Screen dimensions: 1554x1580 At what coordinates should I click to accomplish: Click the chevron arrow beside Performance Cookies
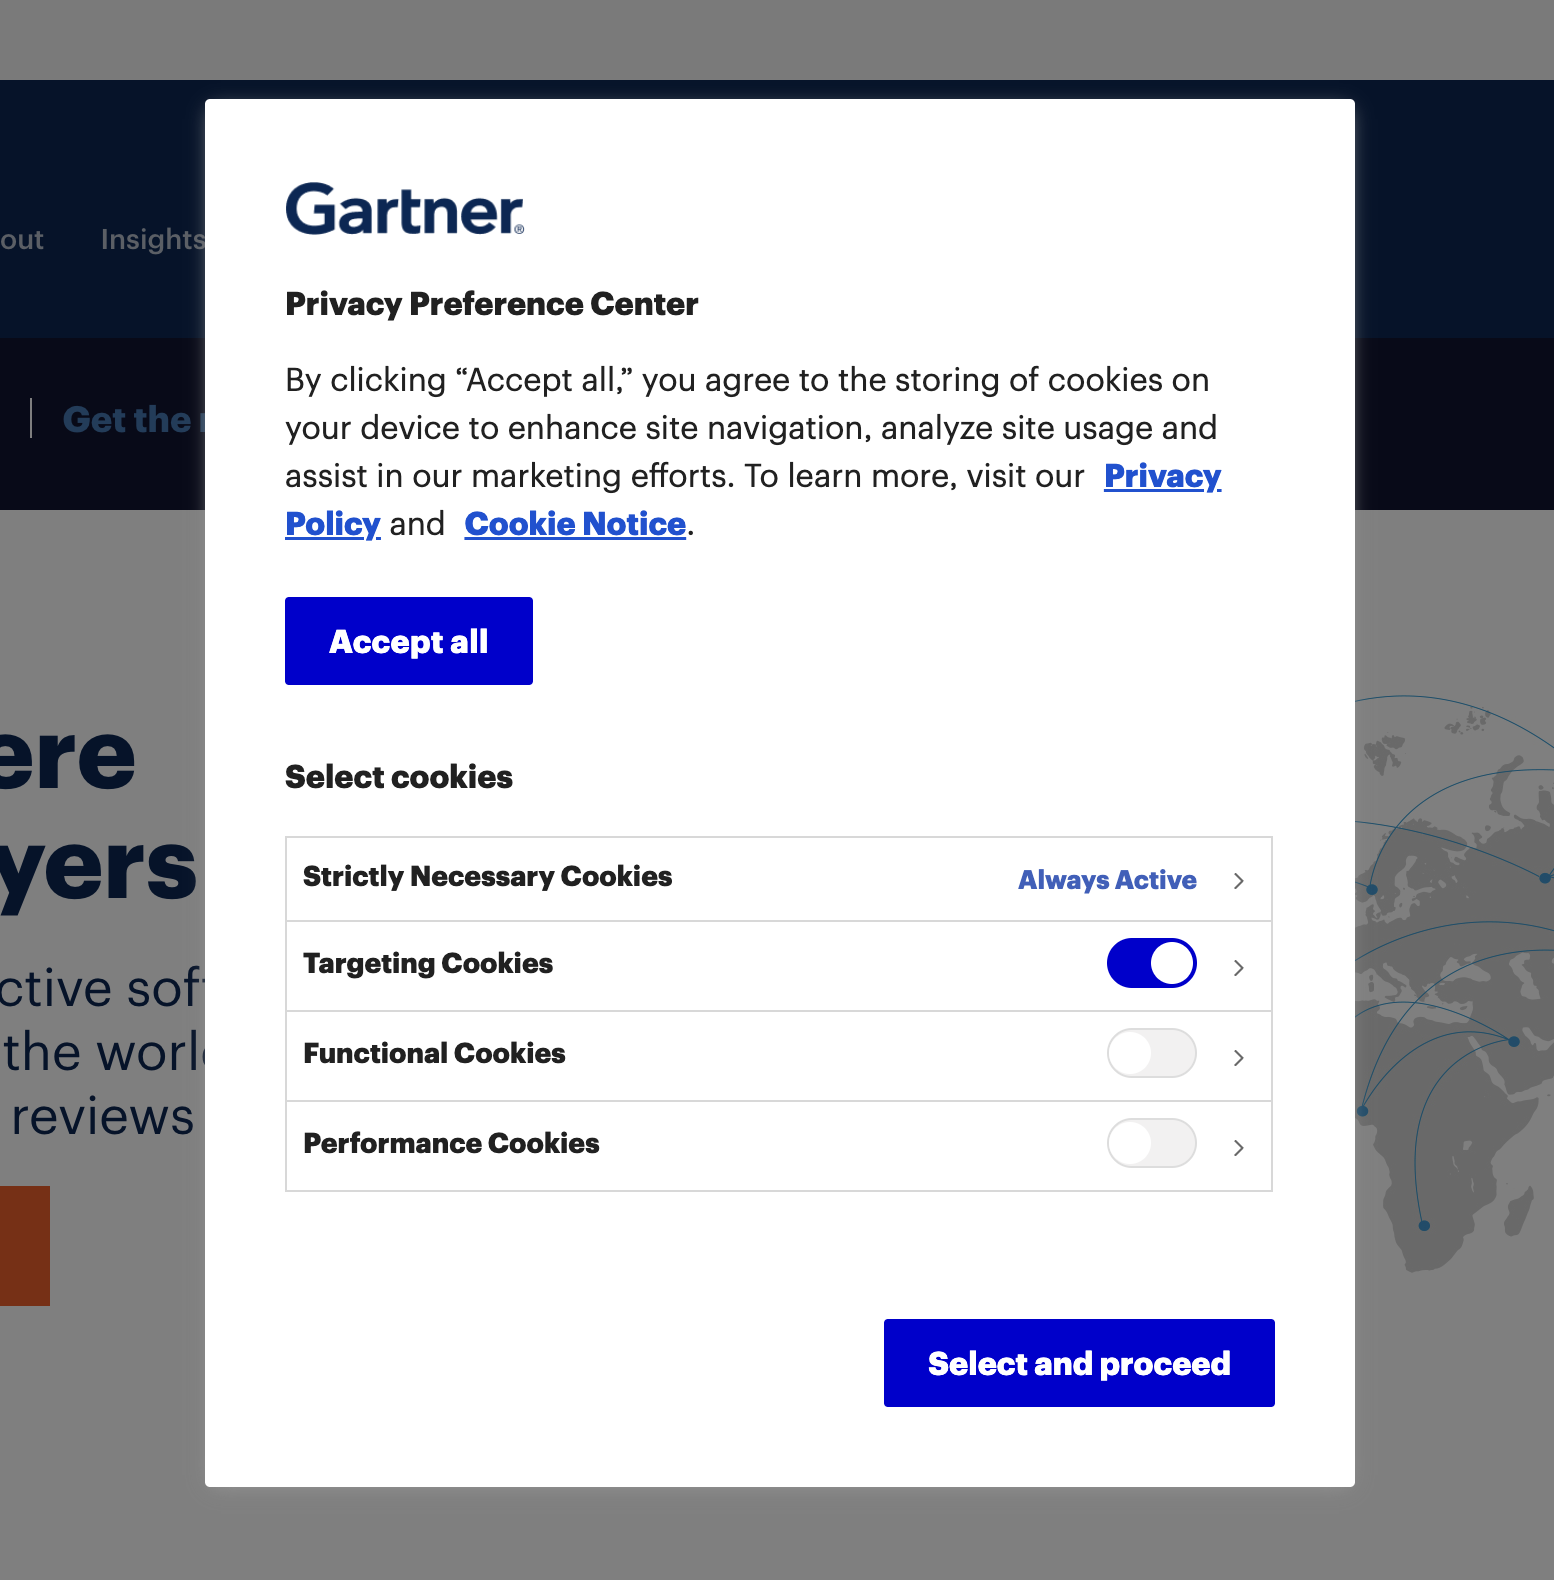click(1238, 1148)
